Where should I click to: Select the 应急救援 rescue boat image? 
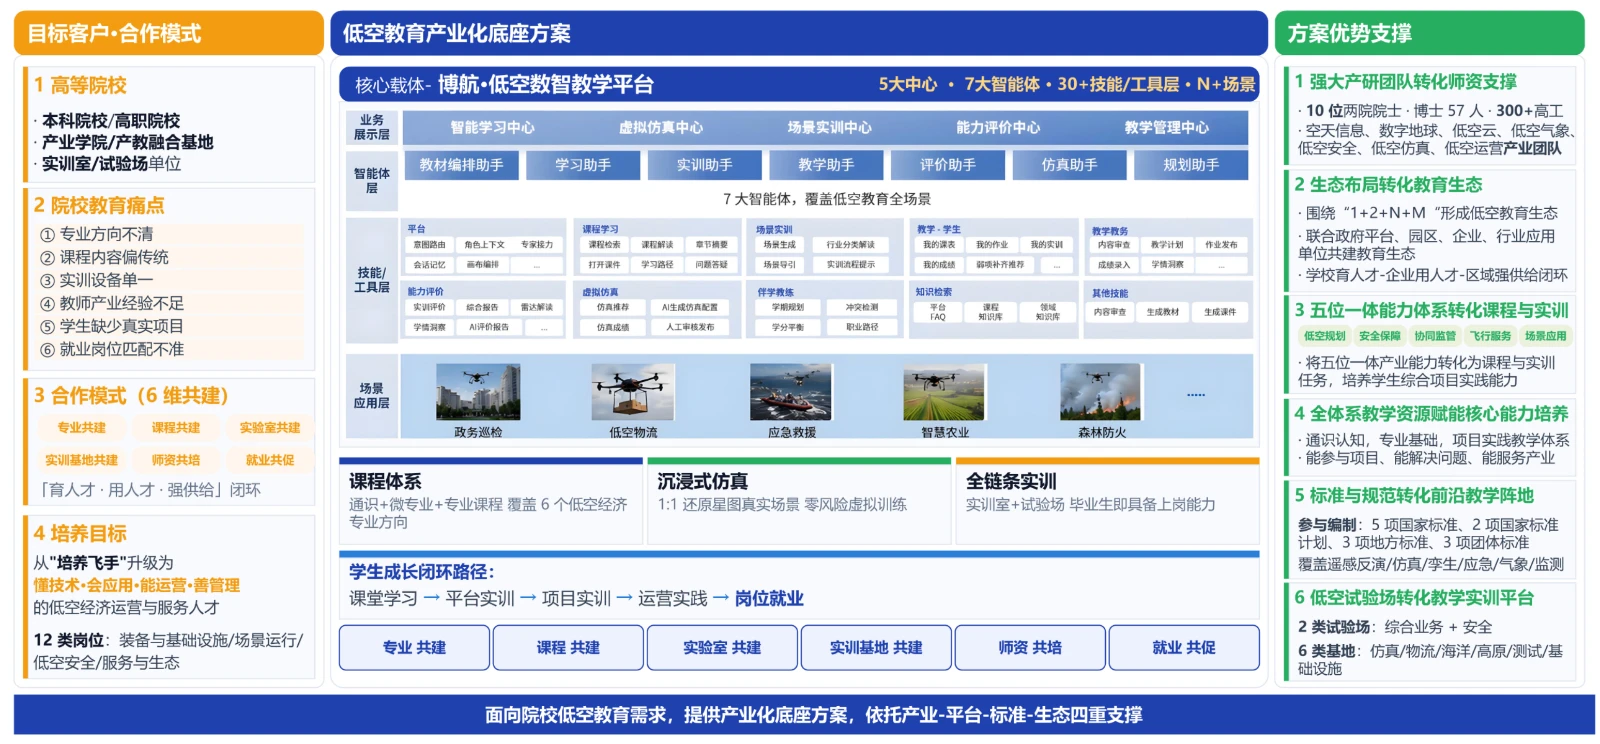(792, 392)
